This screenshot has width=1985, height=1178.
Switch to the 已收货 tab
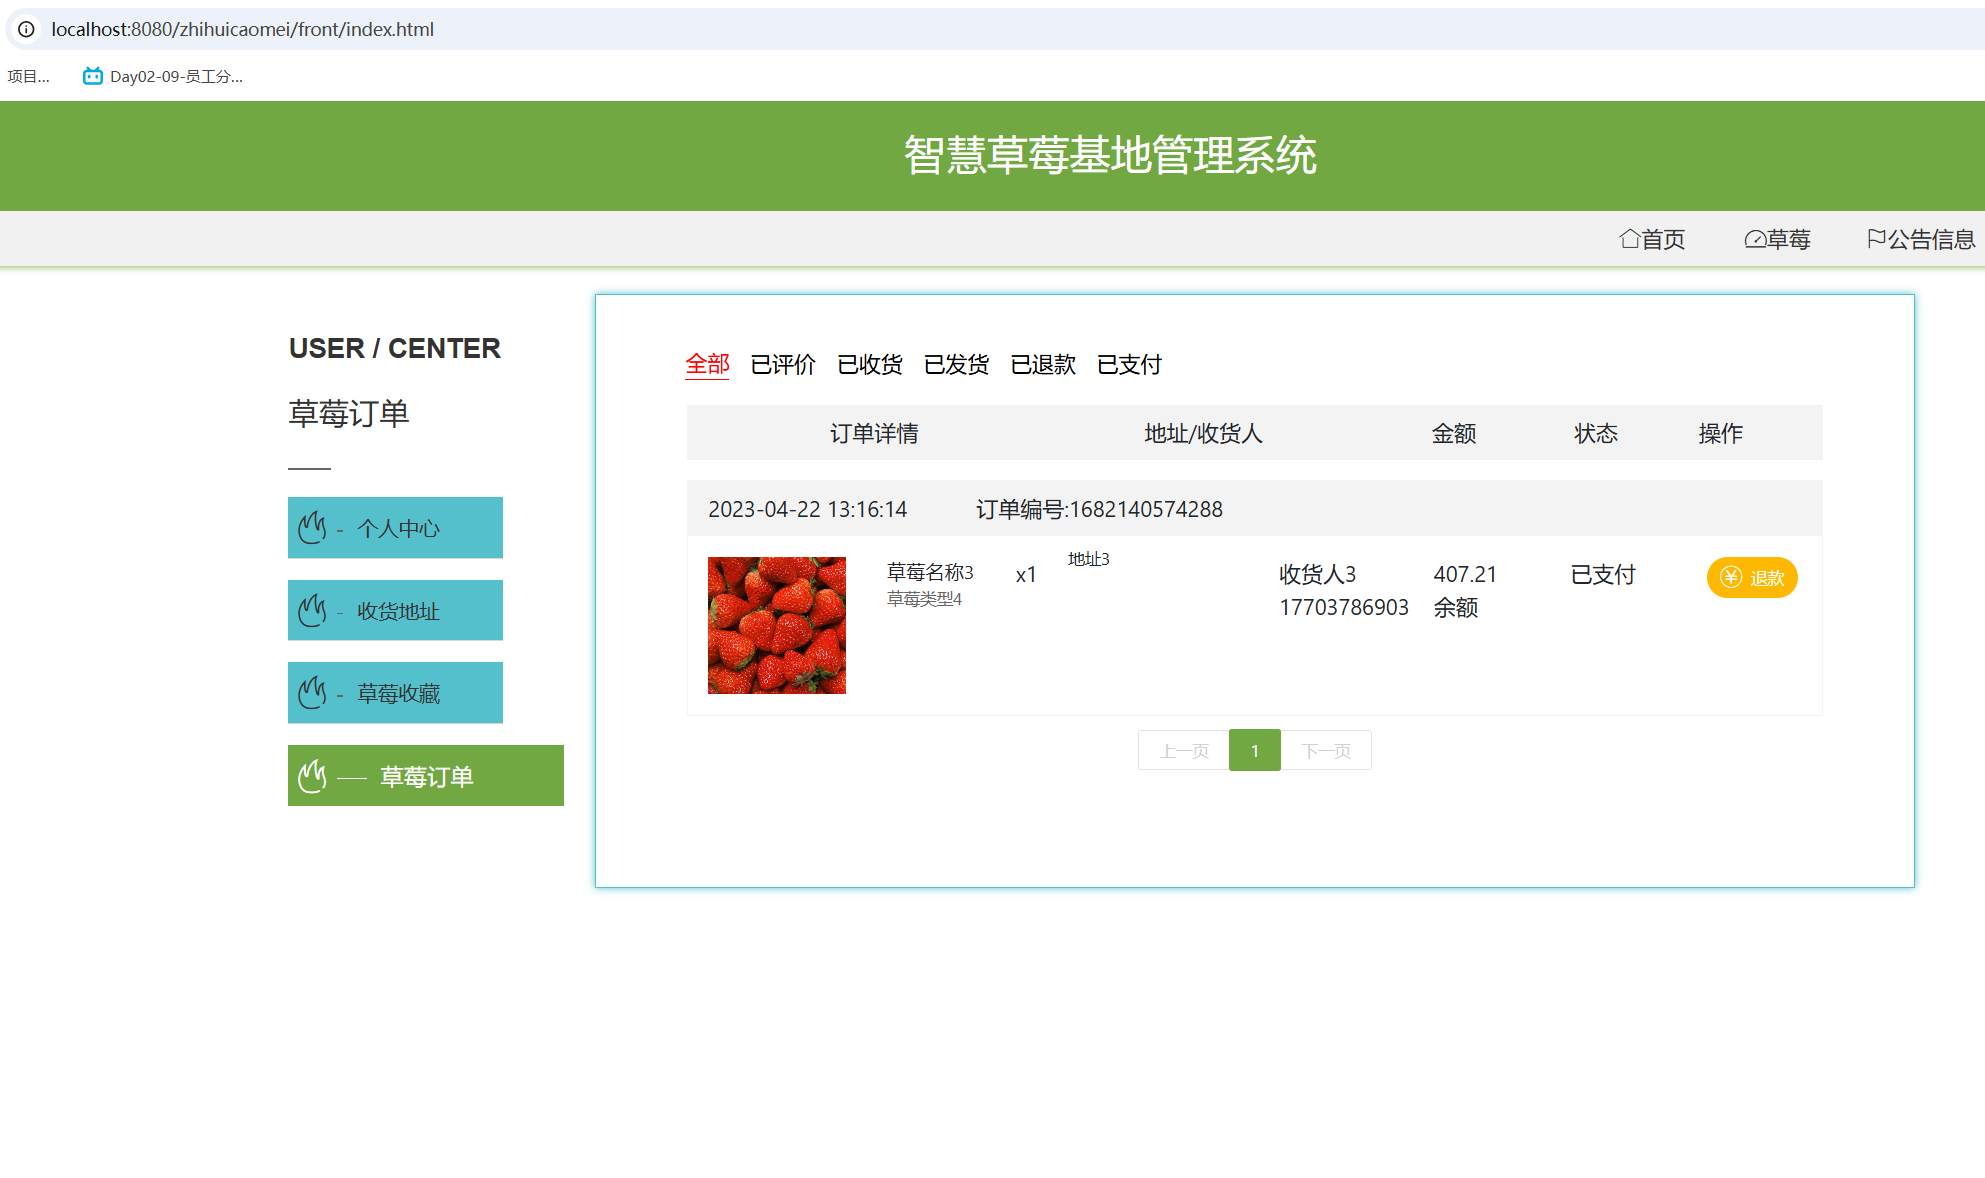[870, 364]
